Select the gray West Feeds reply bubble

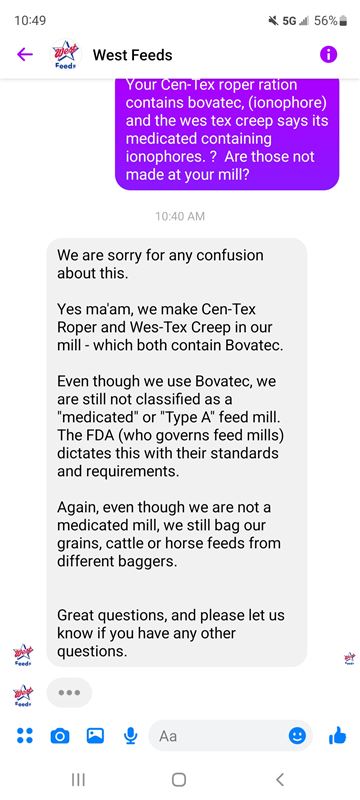click(177, 452)
